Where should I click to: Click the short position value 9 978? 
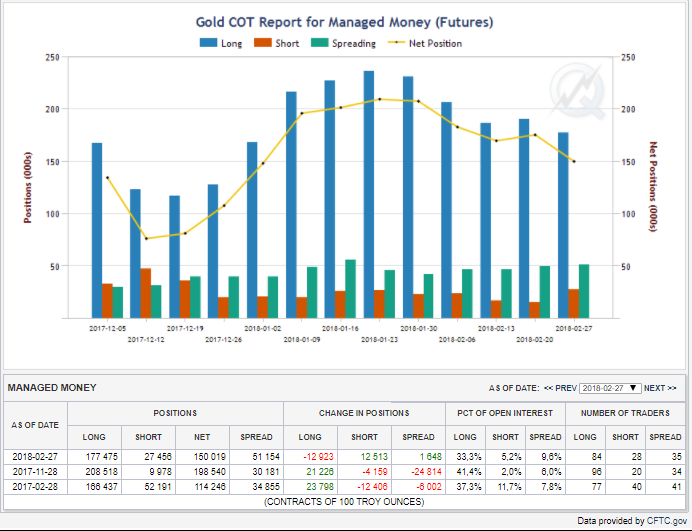click(x=160, y=472)
